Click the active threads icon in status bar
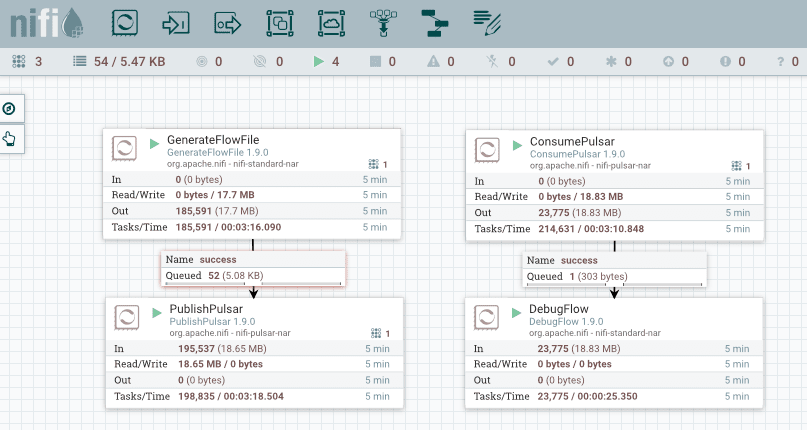This screenshot has width=807, height=430. click(19, 62)
